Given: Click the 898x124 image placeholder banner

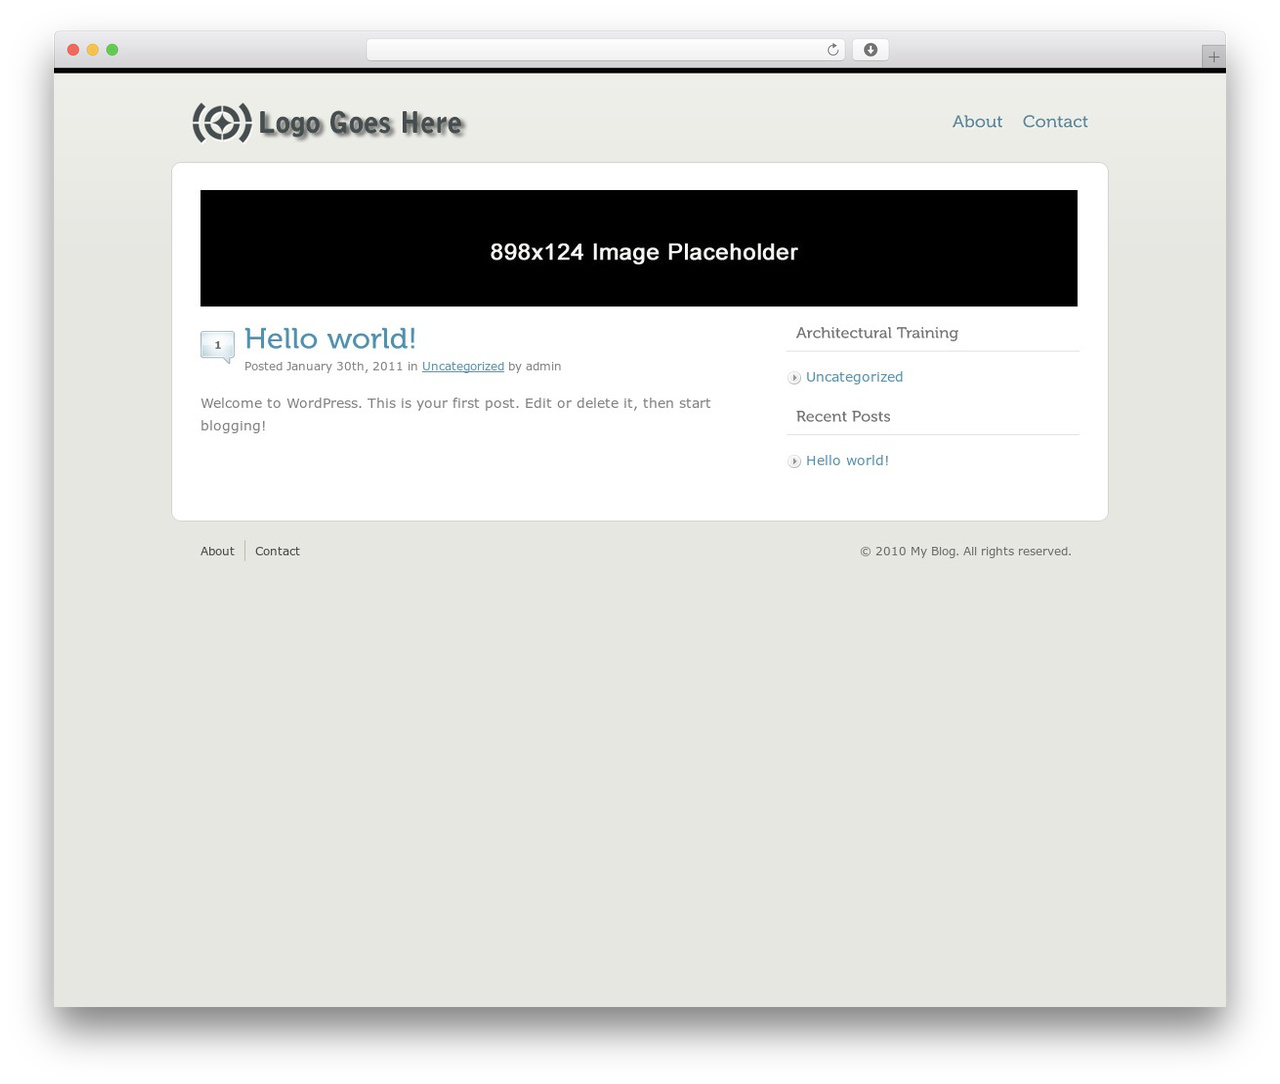Looking at the screenshot, I should (x=639, y=248).
